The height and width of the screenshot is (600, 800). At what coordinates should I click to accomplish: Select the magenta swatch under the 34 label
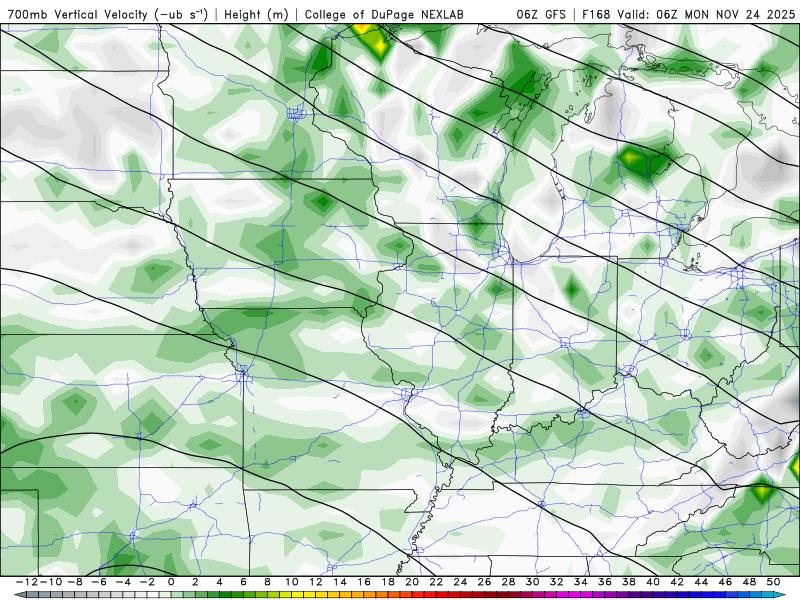pyautogui.click(x=587, y=594)
